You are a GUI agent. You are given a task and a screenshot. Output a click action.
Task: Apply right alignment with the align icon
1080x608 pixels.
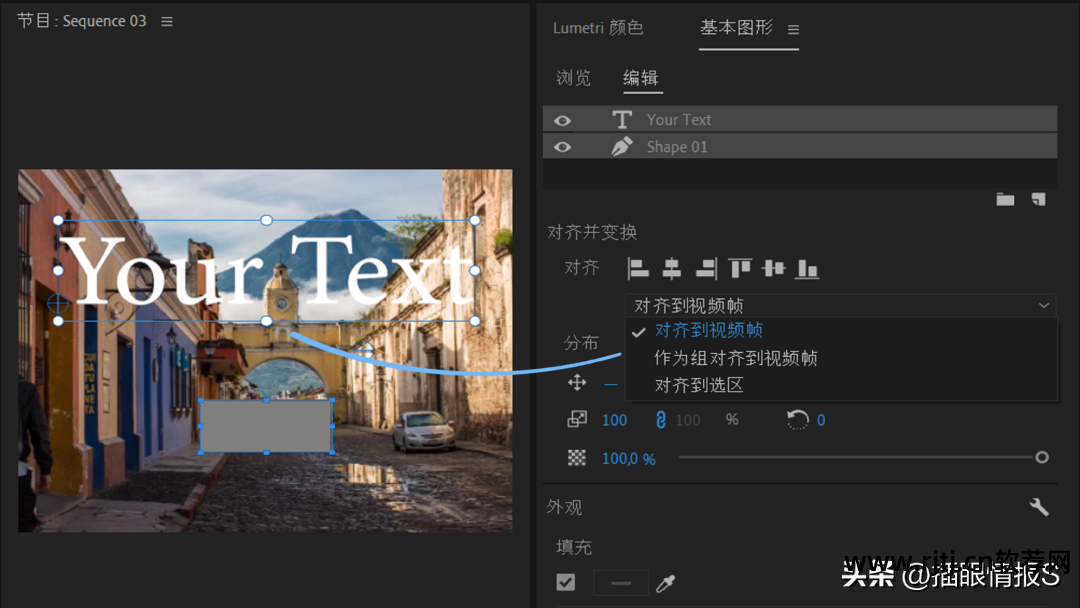coord(706,268)
